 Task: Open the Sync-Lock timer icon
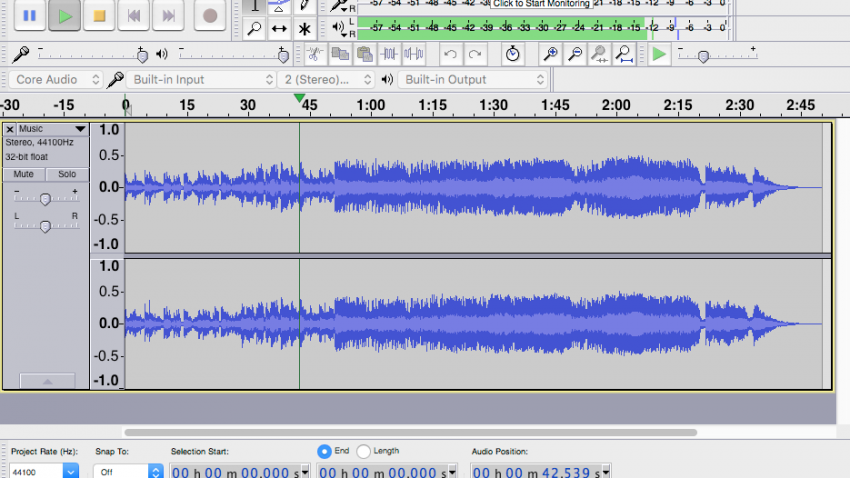(x=512, y=54)
